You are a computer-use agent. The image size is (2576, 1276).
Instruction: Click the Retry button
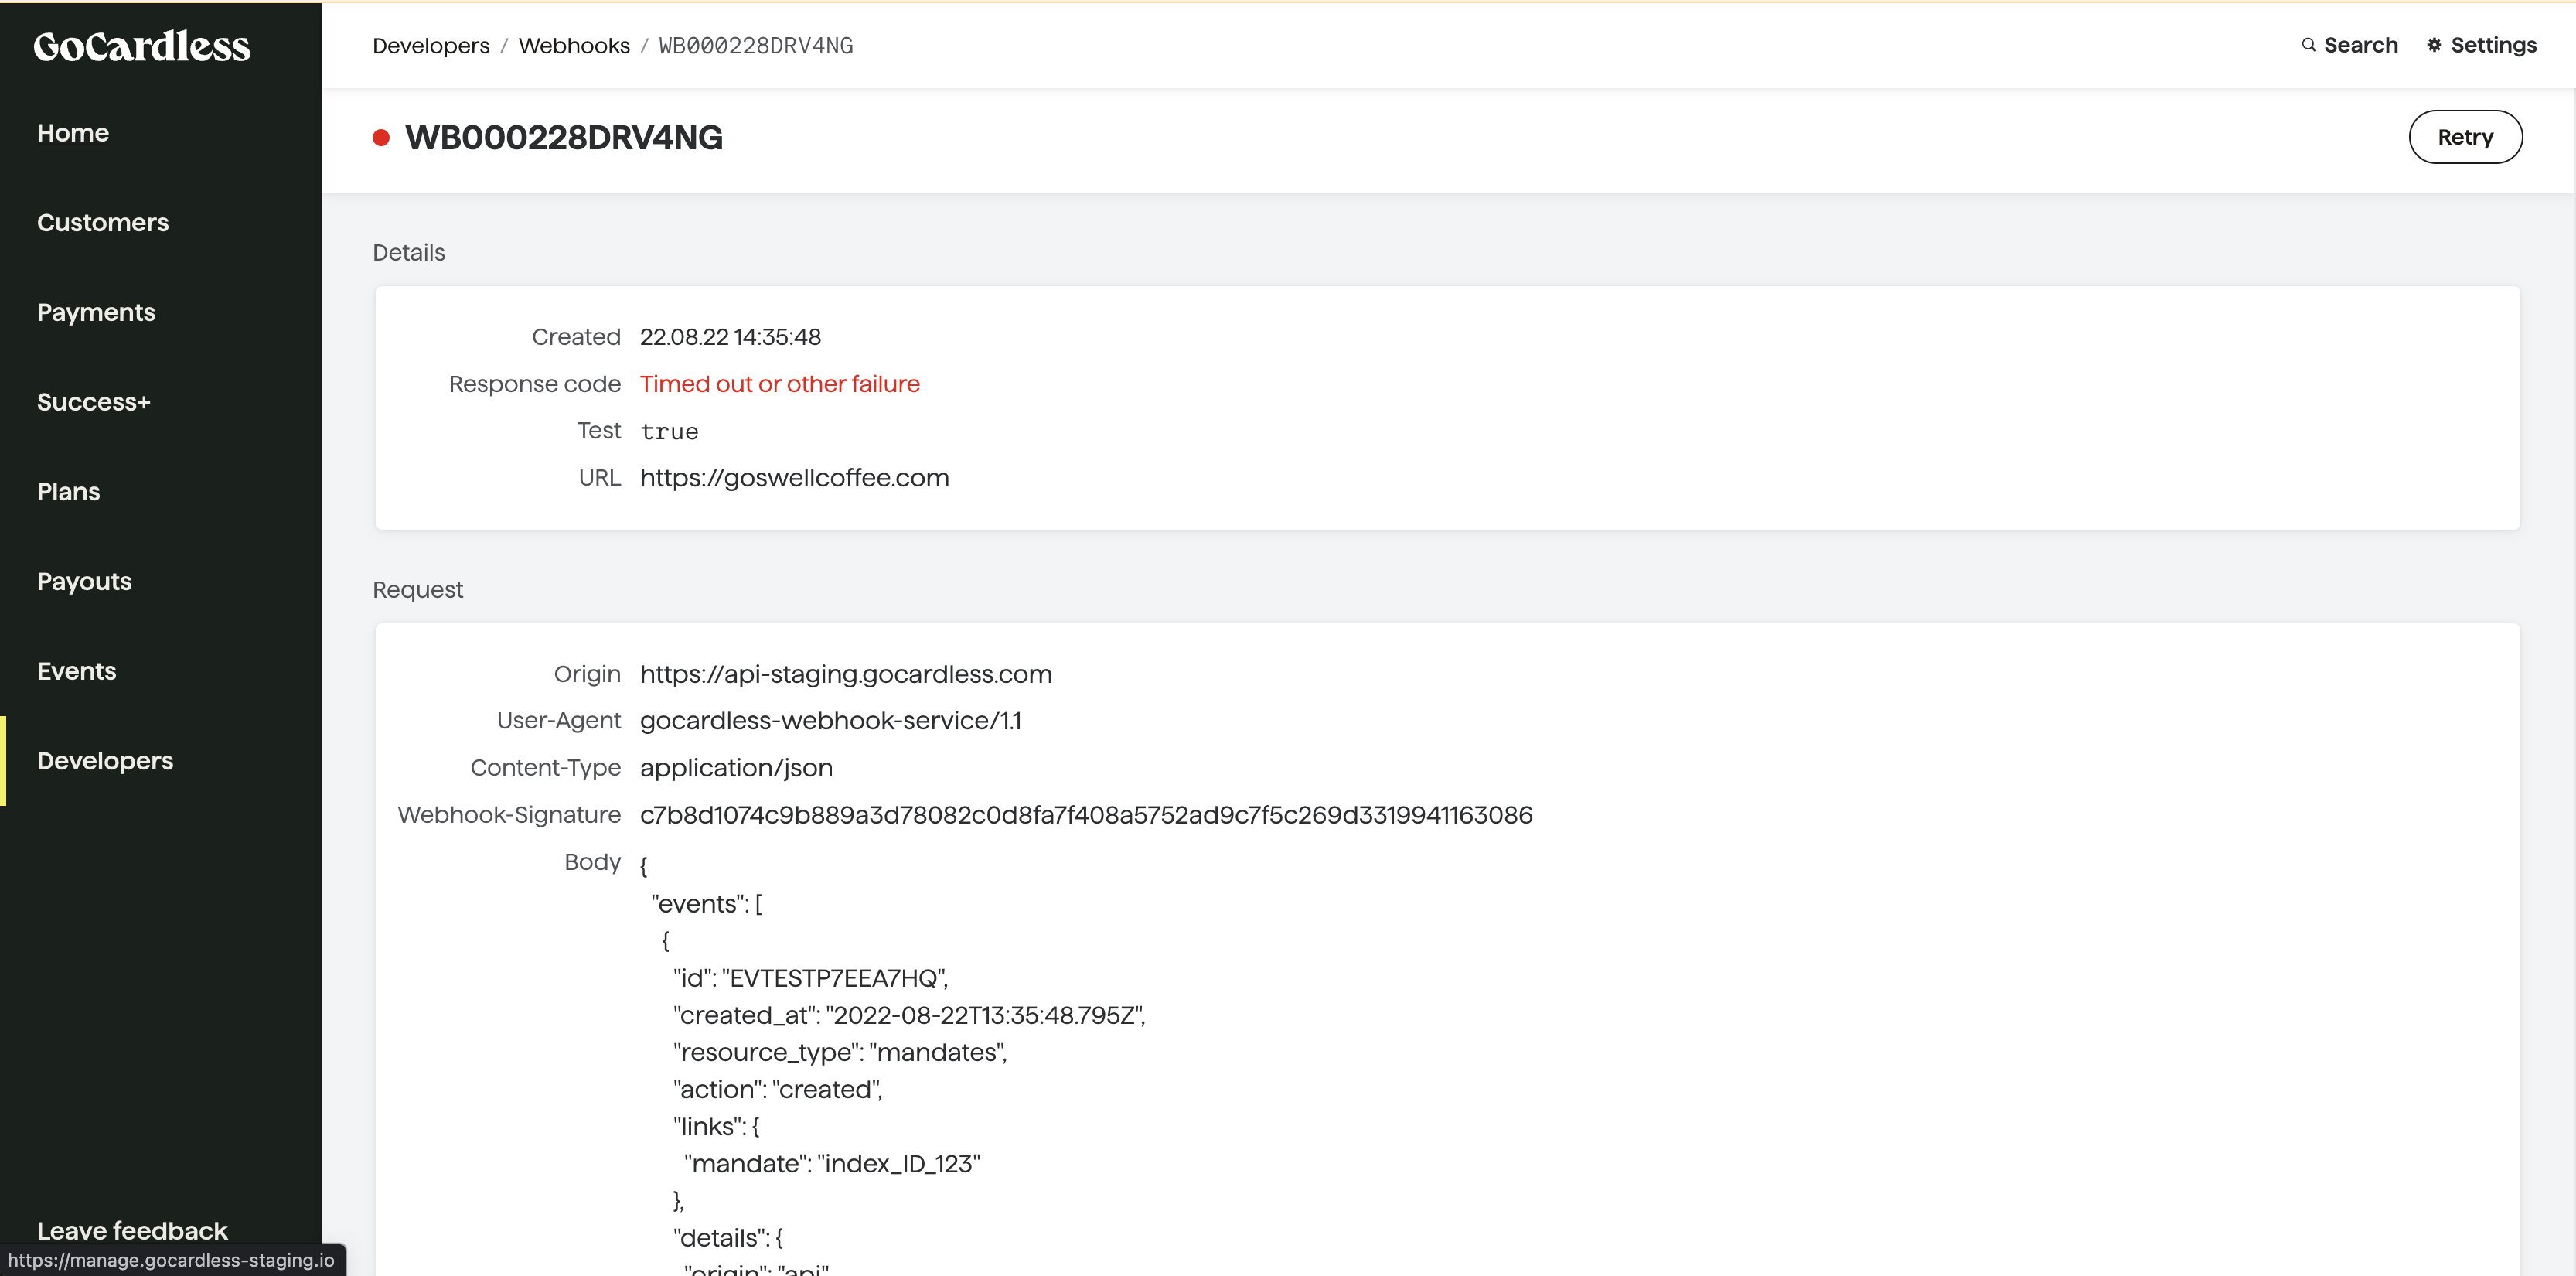2465,137
